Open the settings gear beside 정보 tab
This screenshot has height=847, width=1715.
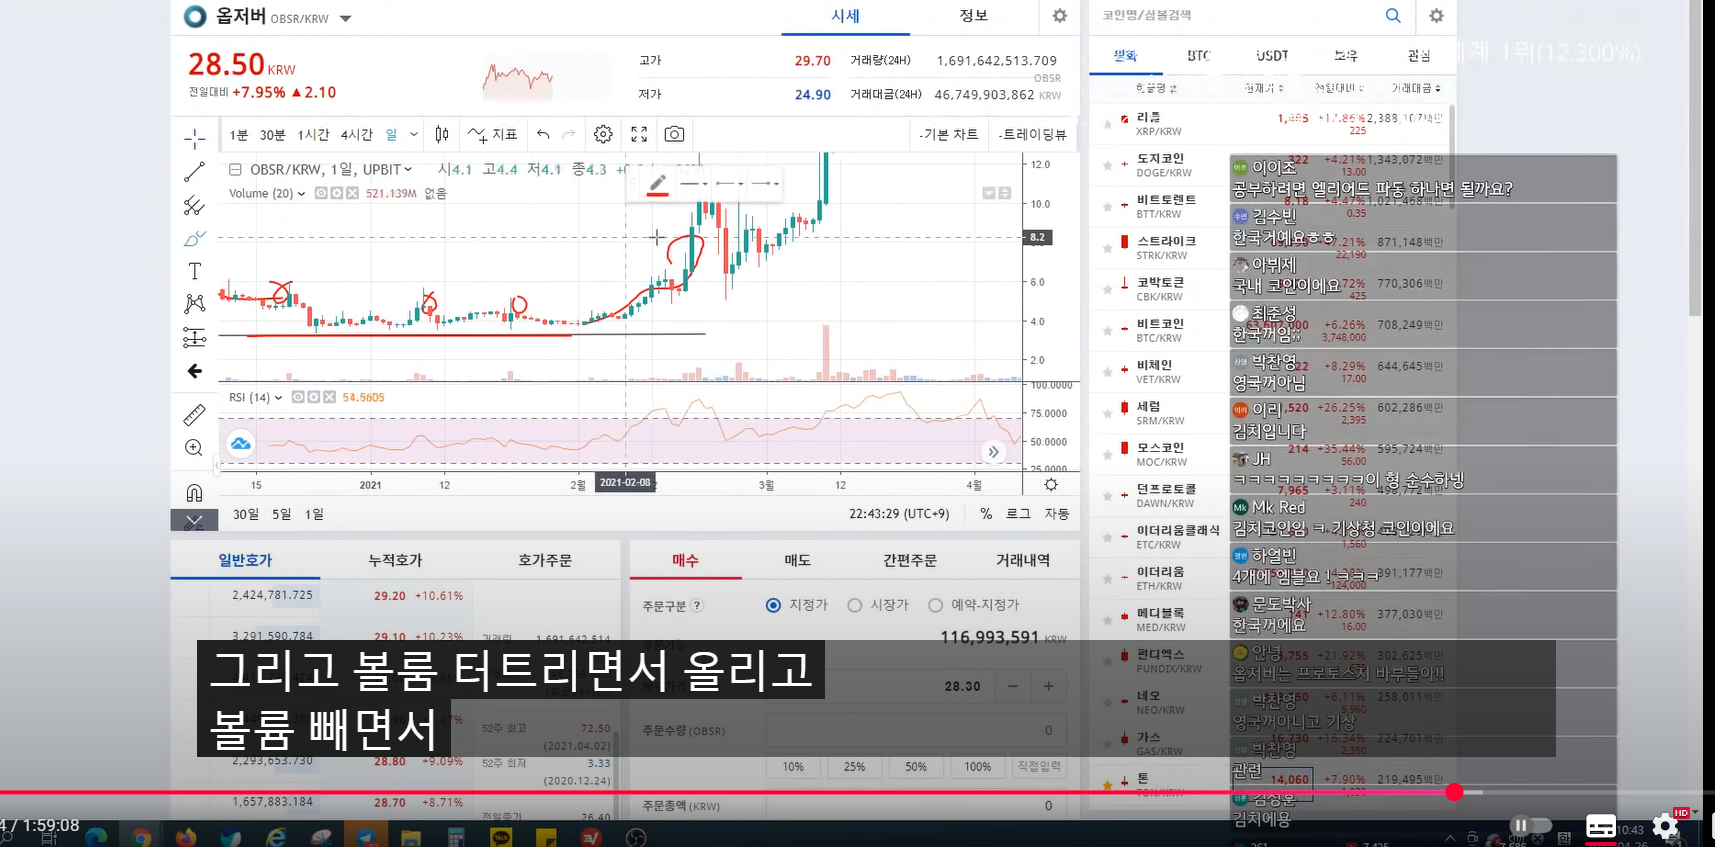point(1060,16)
